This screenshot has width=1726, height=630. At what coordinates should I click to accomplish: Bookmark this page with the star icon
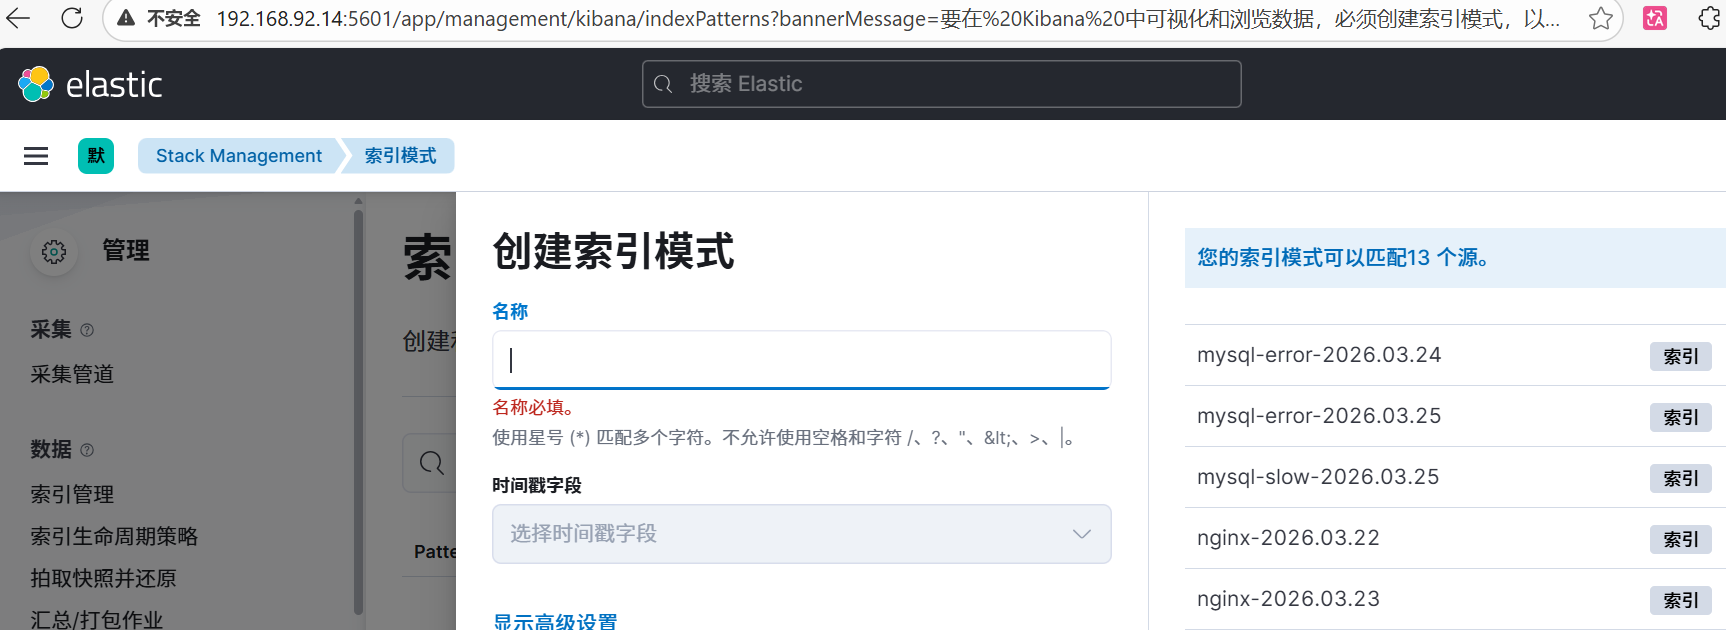click(1601, 18)
